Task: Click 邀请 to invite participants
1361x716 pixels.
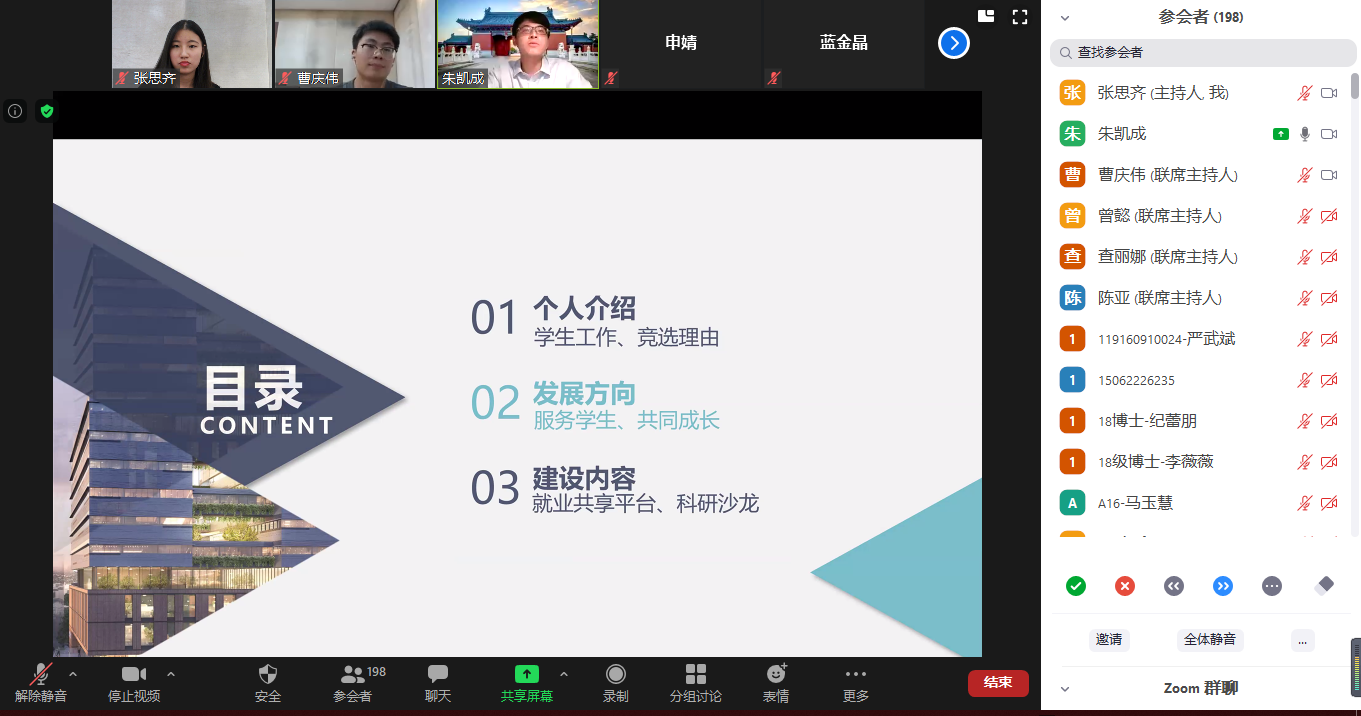Action: [x=1108, y=641]
